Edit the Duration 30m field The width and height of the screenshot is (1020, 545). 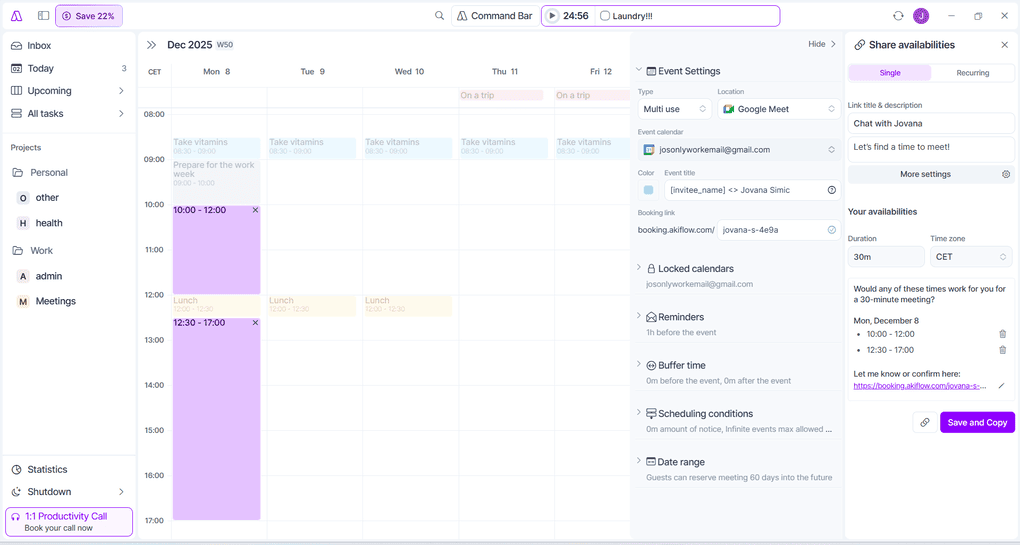[x=886, y=257]
